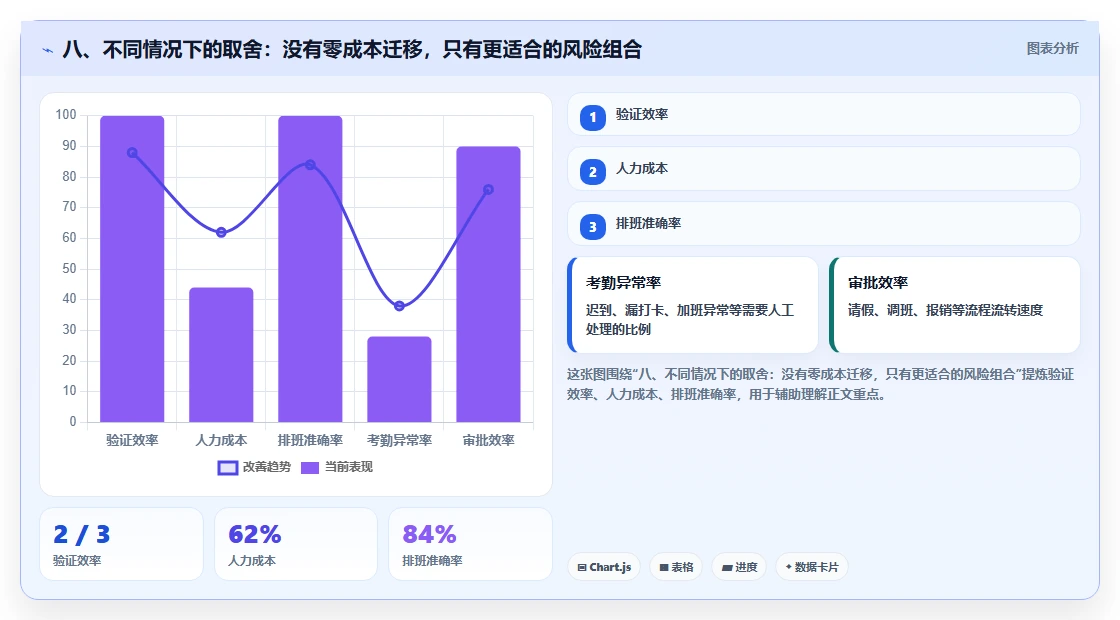The height and width of the screenshot is (620, 1120).
Task: Select the 进度 tag chip
Action: pos(739,567)
